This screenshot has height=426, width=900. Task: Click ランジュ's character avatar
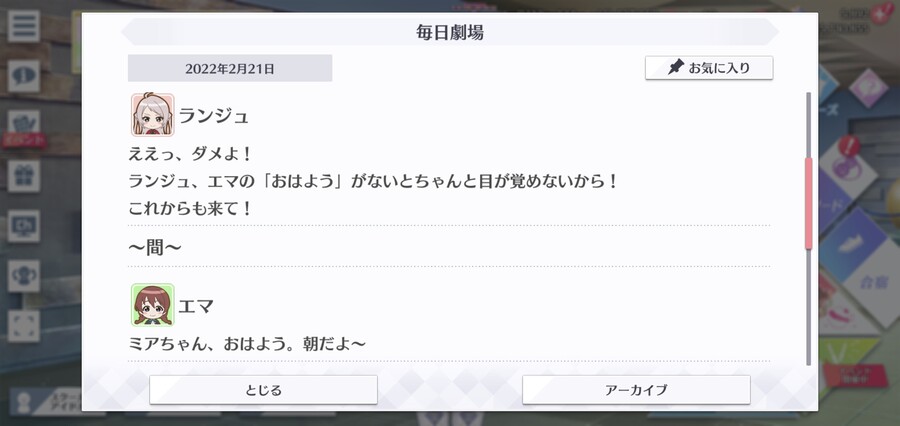[153, 115]
